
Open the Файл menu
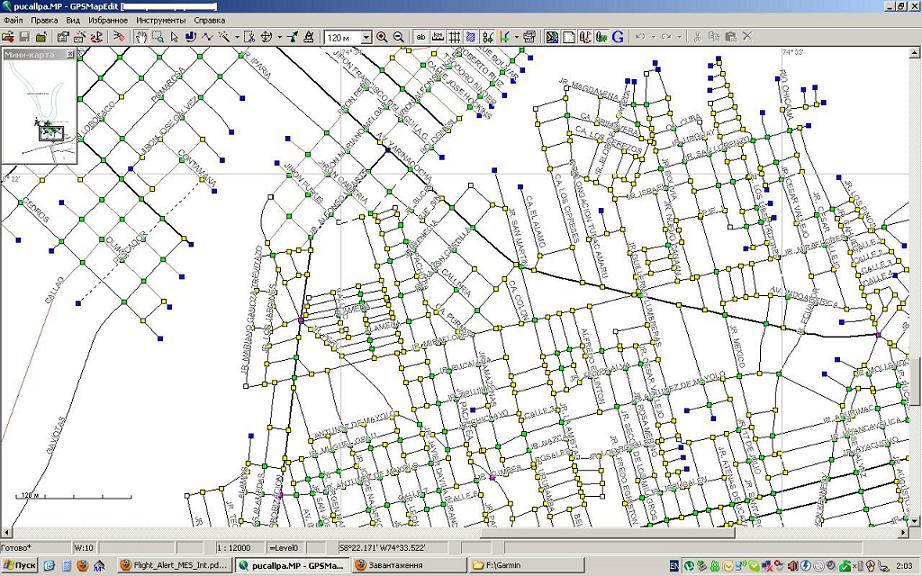coord(14,19)
